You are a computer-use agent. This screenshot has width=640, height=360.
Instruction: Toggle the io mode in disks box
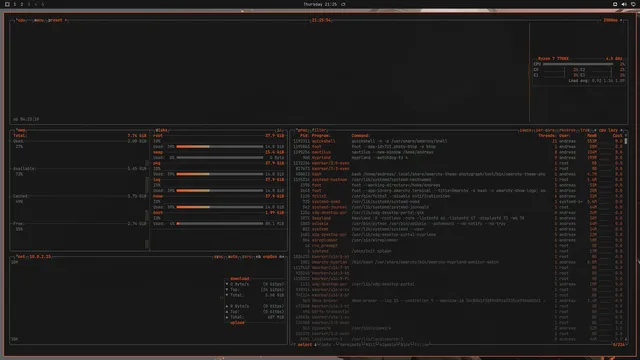(280, 130)
